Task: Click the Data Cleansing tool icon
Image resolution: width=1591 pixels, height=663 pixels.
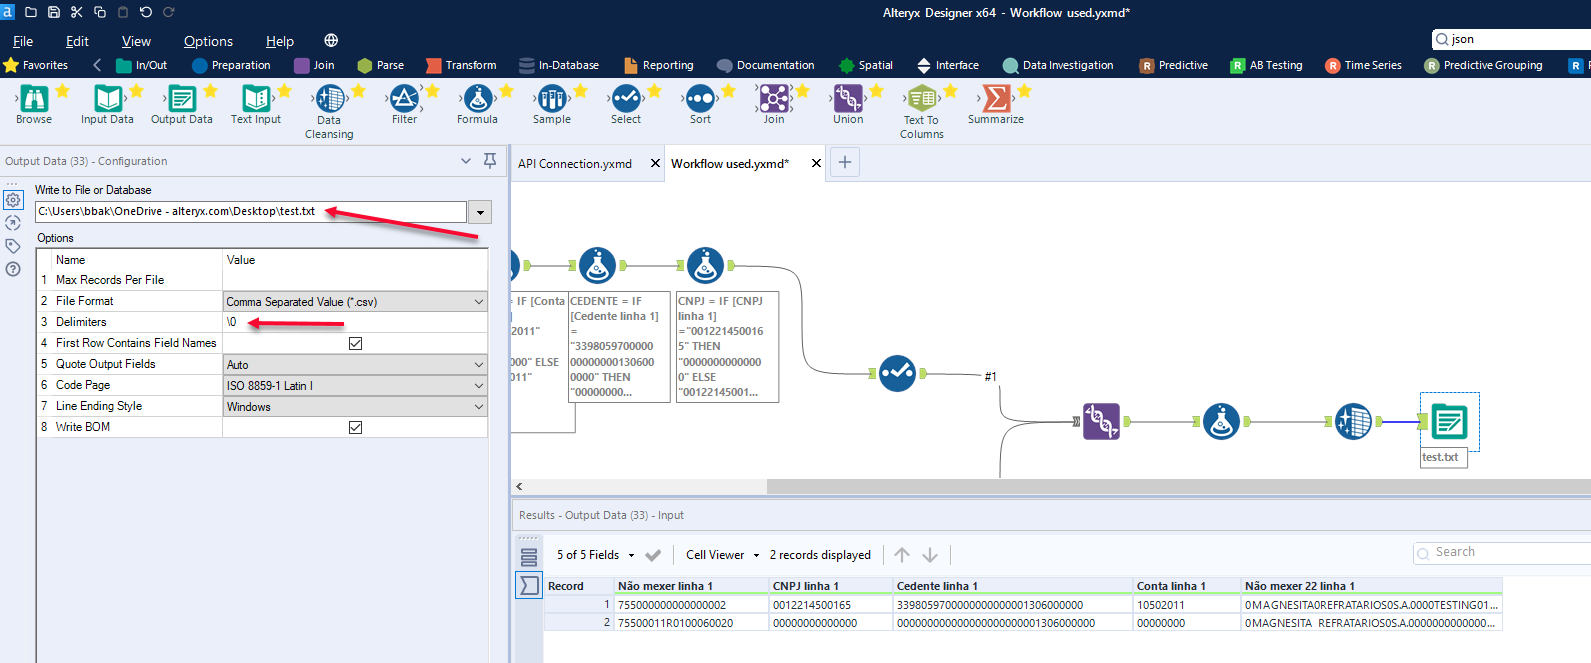Action: pyautogui.click(x=329, y=98)
